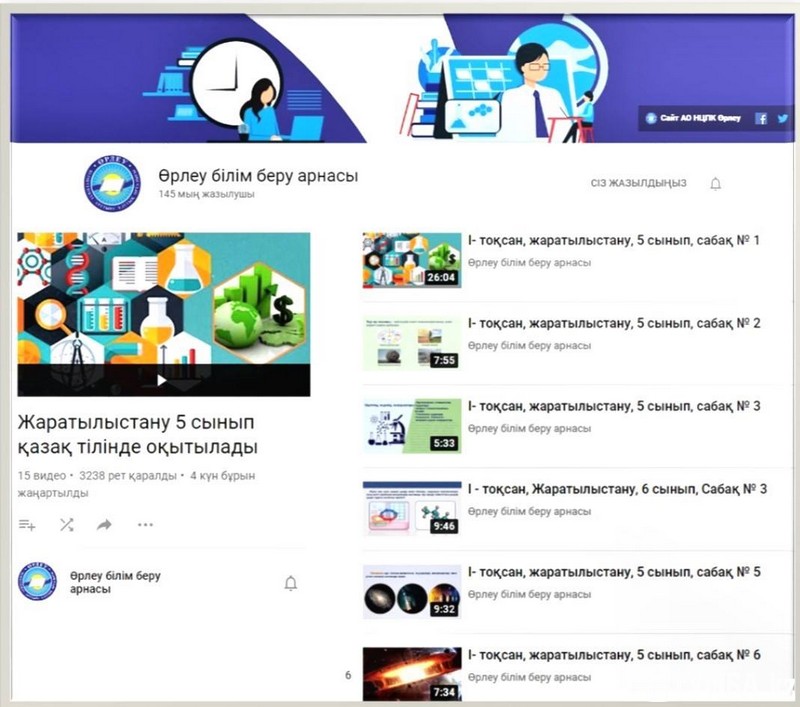This screenshot has height=707, width=800.
Task: Toggle the notification bell beside СІЗ ЖАЗЫЛДЫҢЫЗ
Action: click(x=715, y=184)
